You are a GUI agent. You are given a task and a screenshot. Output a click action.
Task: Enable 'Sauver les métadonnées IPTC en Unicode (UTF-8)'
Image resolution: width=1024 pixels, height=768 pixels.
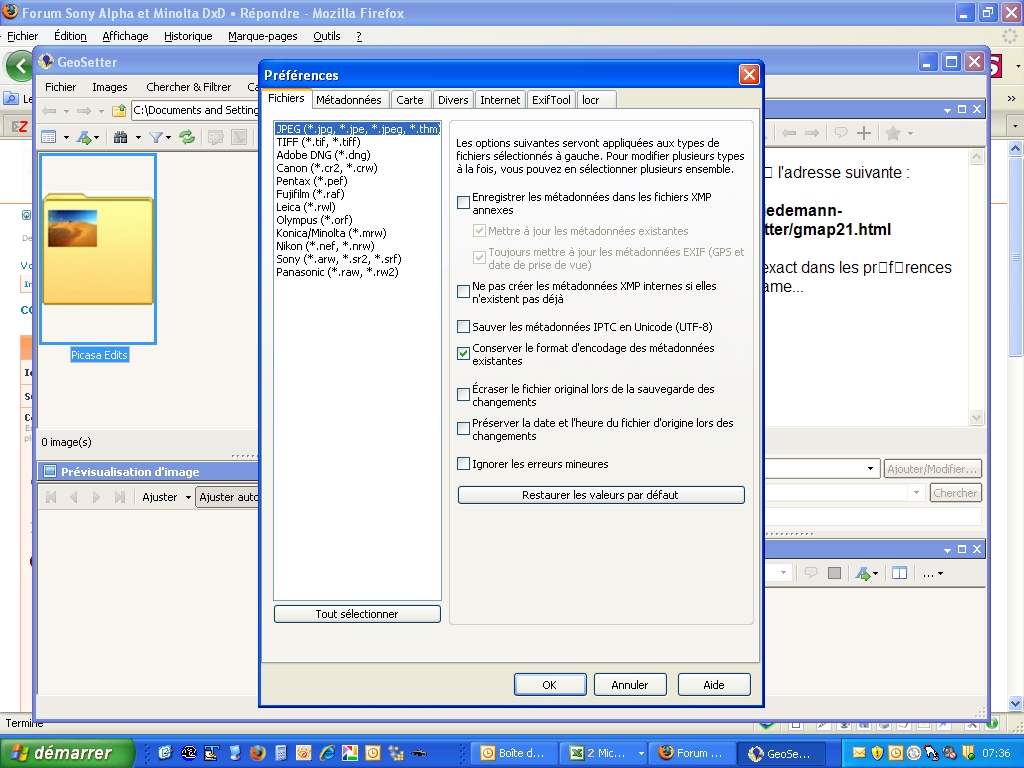tap(463, 327)
